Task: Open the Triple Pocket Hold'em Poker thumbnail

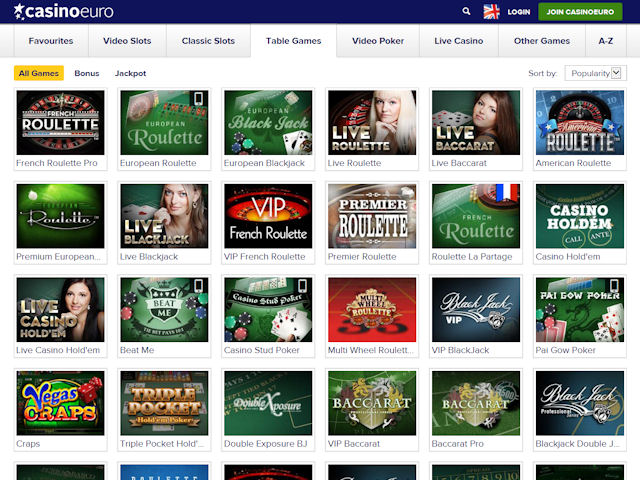Action: [164, 403]
